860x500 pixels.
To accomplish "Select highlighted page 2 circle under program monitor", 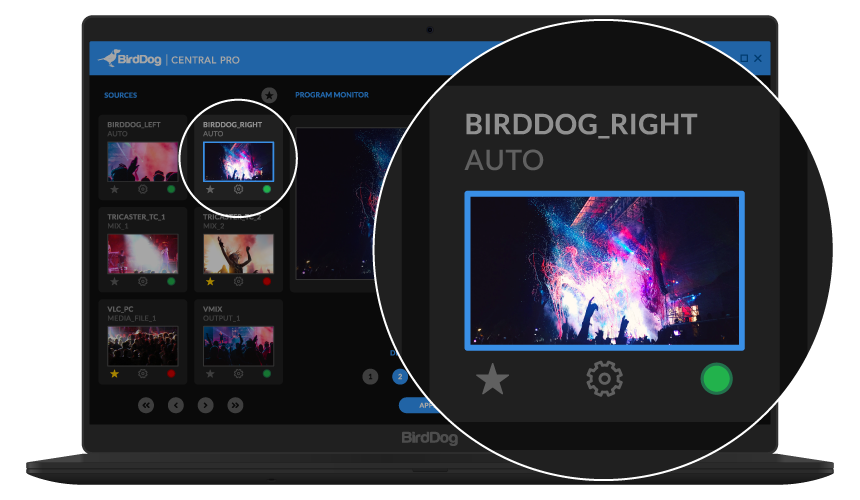I will [x=400, y=377].
